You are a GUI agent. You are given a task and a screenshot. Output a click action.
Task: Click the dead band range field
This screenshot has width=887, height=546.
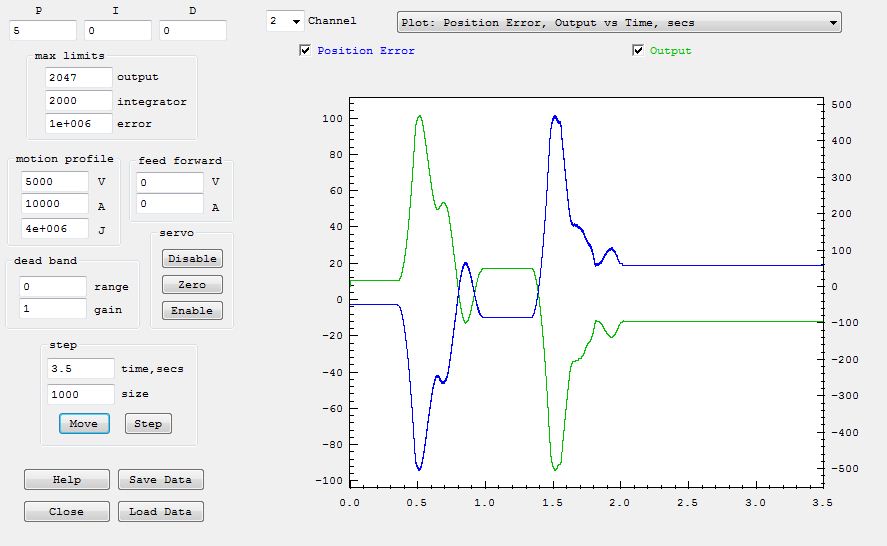53,287
